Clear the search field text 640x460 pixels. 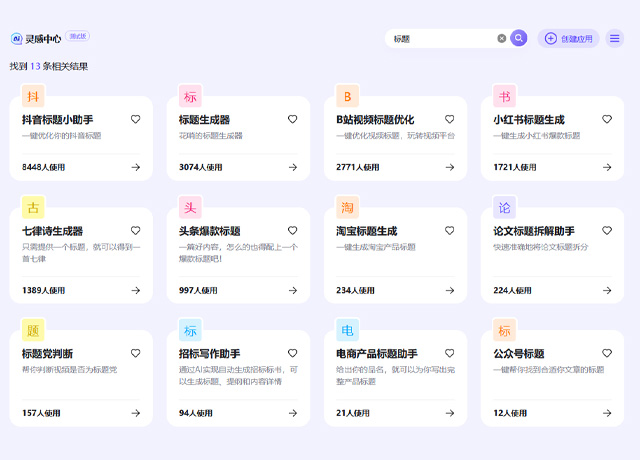click(x=502, y=38)
